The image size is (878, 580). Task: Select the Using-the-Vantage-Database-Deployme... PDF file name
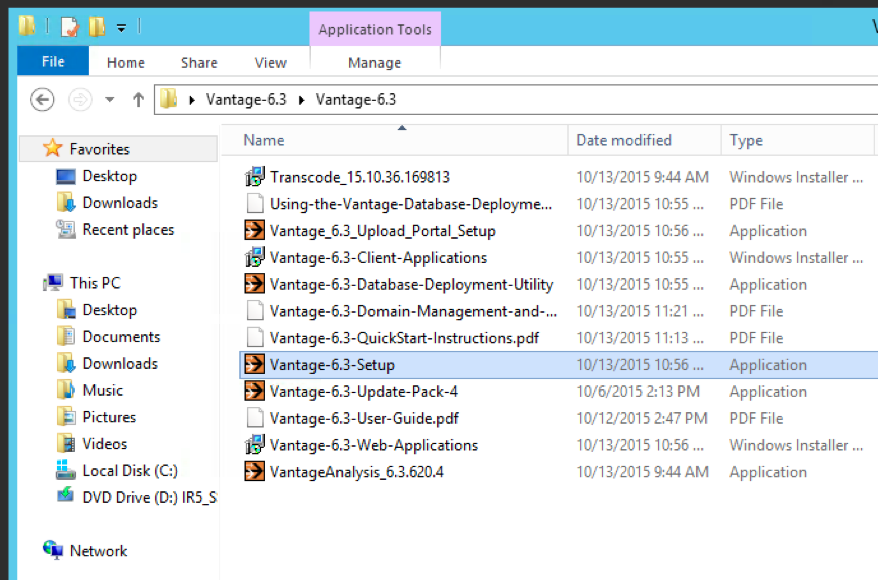pos(410,204)
